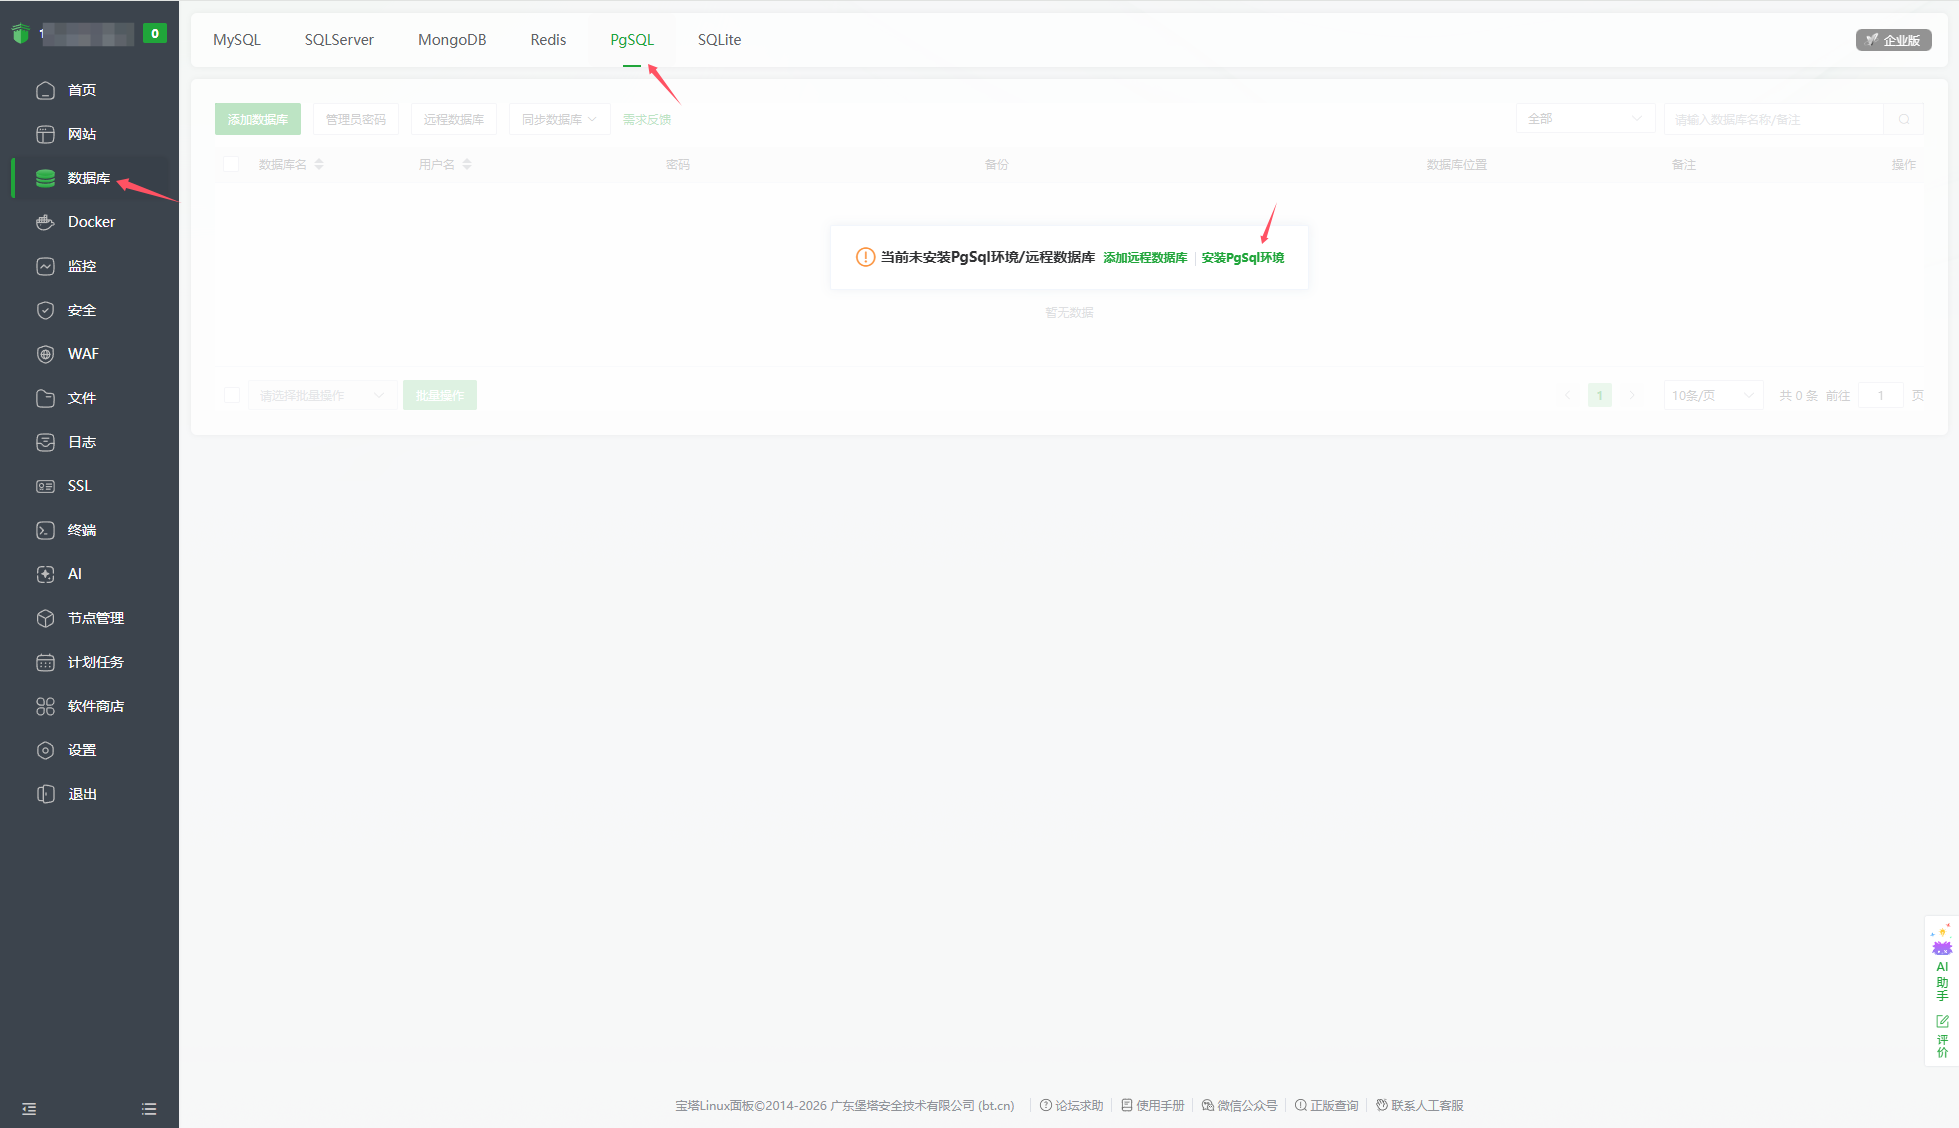Sort by 数据库名 column arrows
Screen dimensions: 1959x1128
(319, 164)
